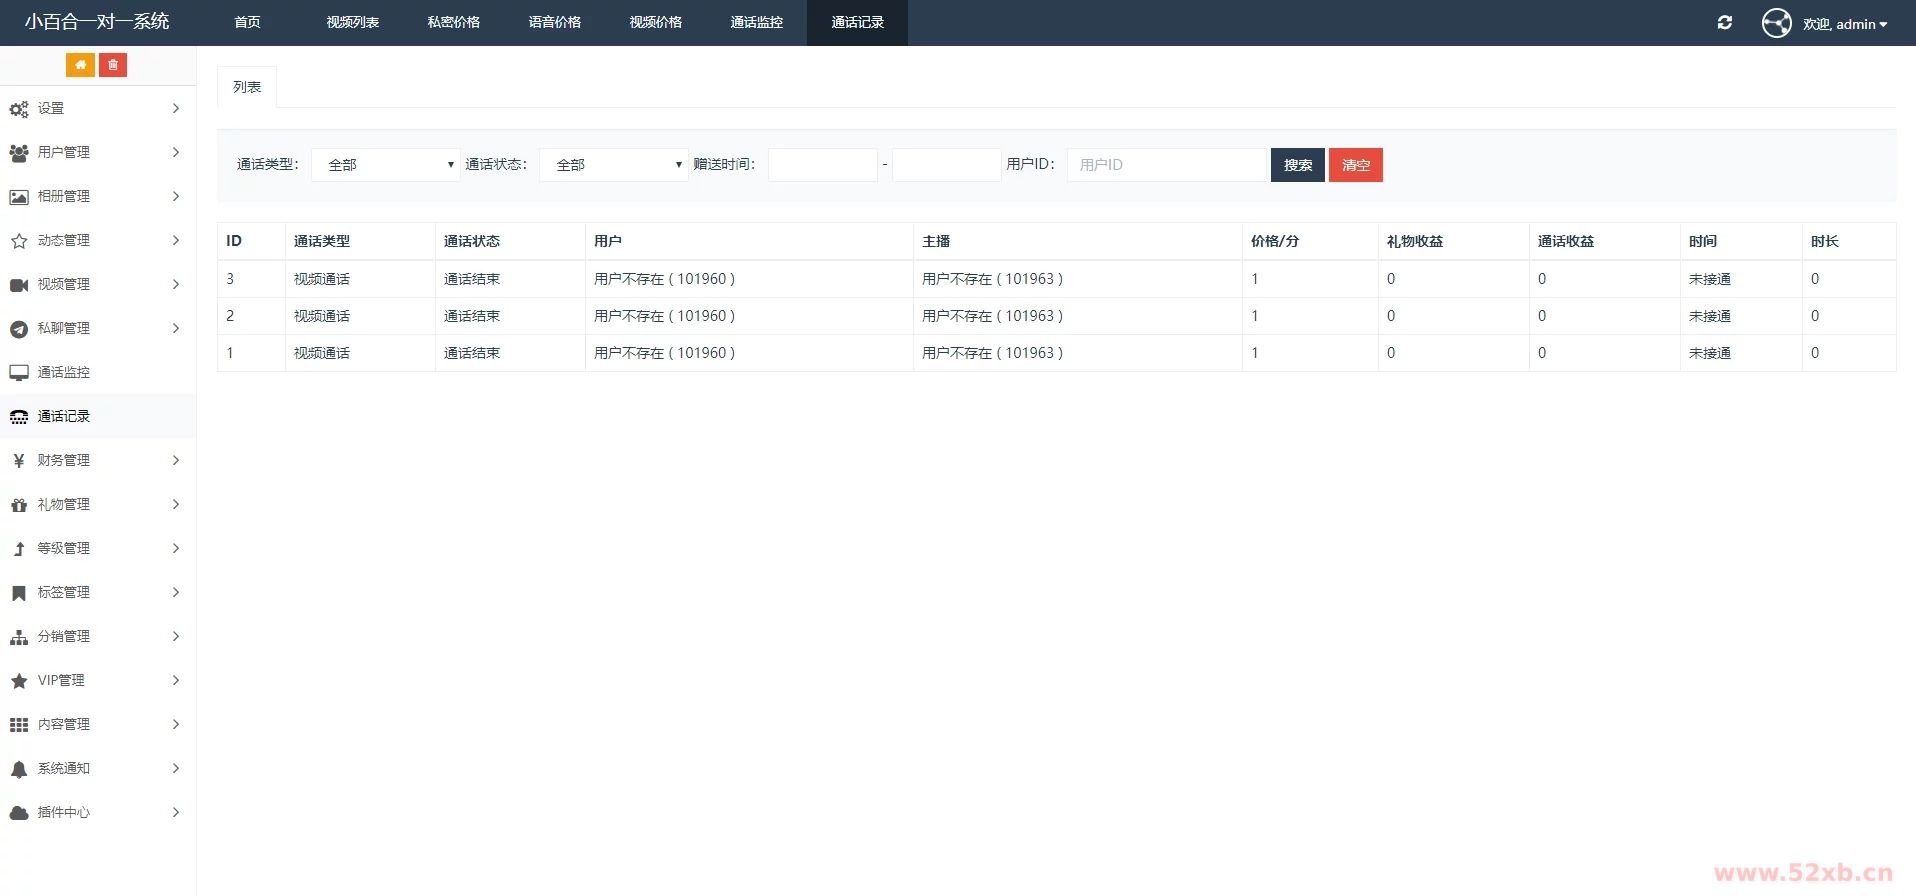The width and height of the screenshot is (1916, 896).
Task: Click the 插件中心 cloud icon
Action: point(19,813)
